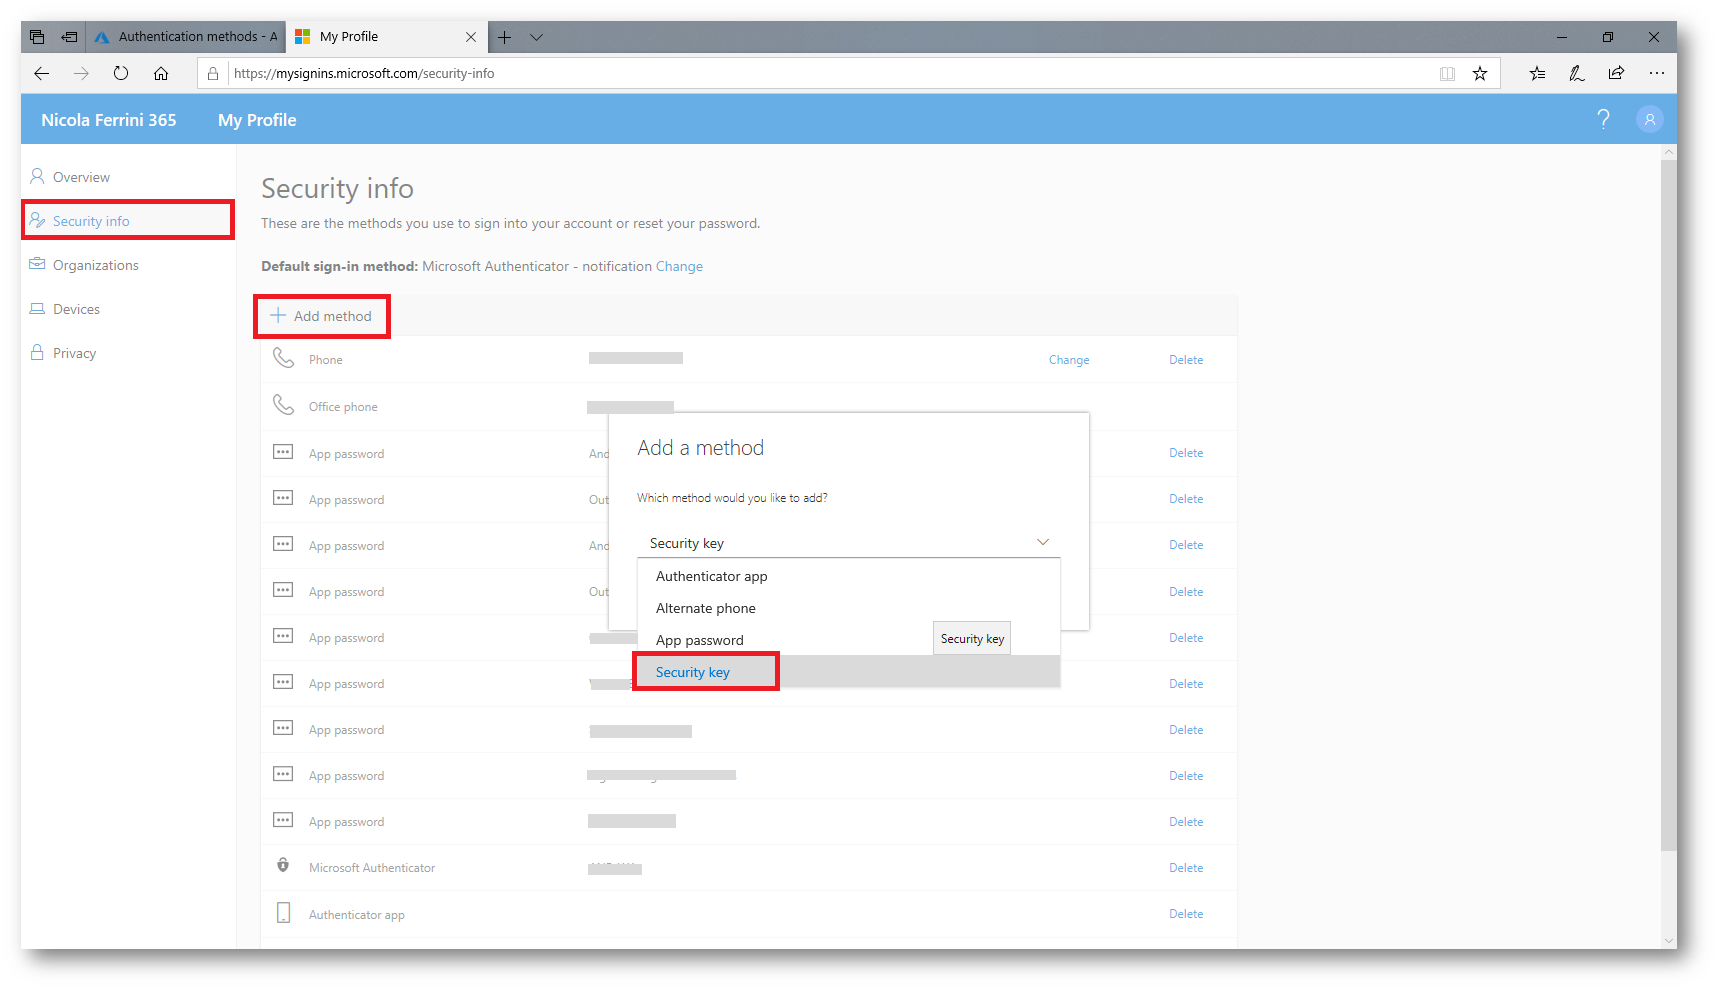Viewport: 1719px width, 991px height.
Task: Set these tabs aside
Action: click(69, 37)
